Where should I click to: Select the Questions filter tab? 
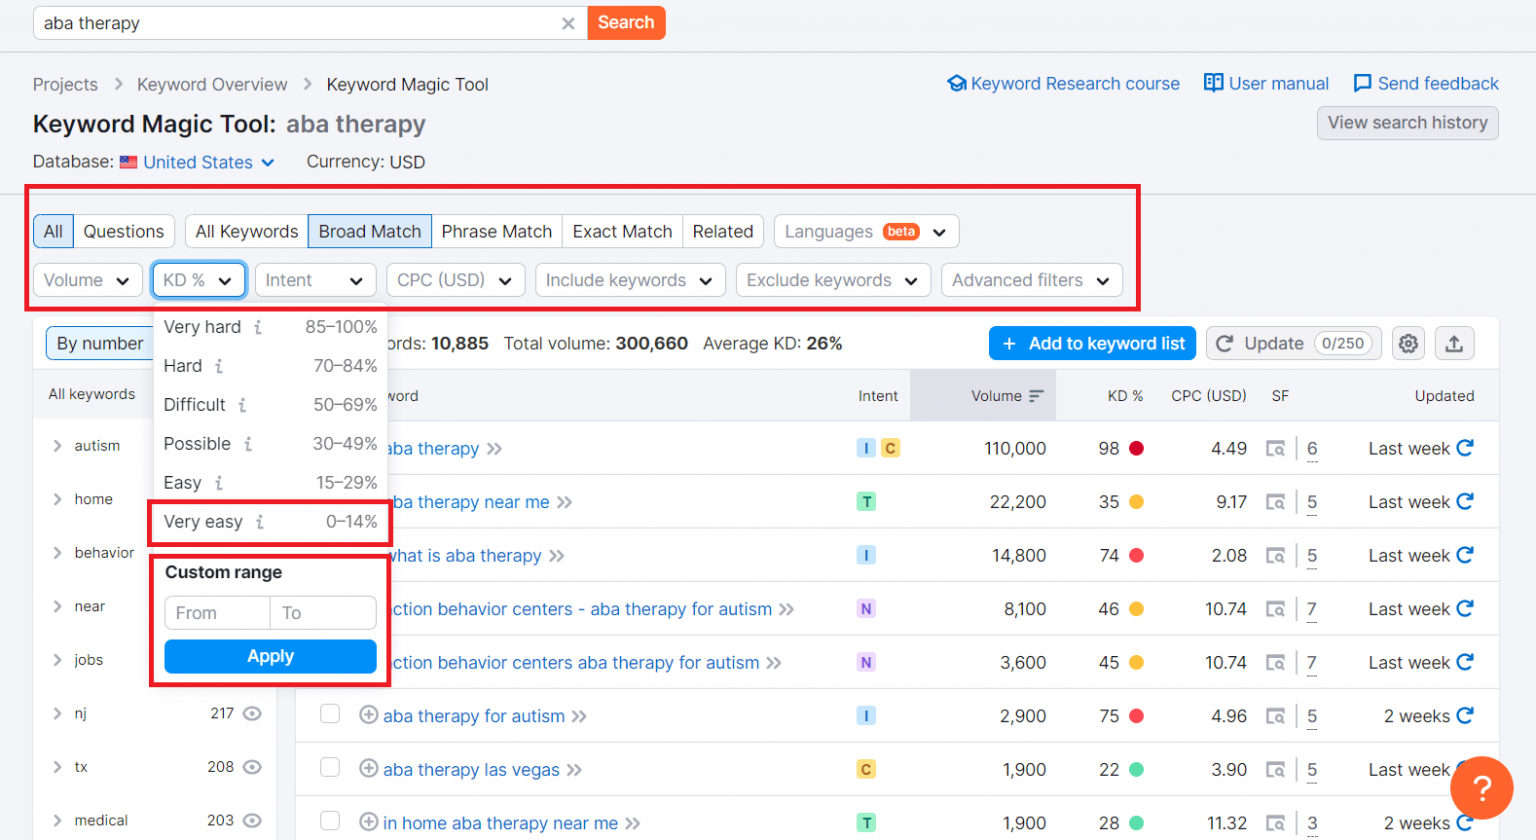[x=123, y=231]
